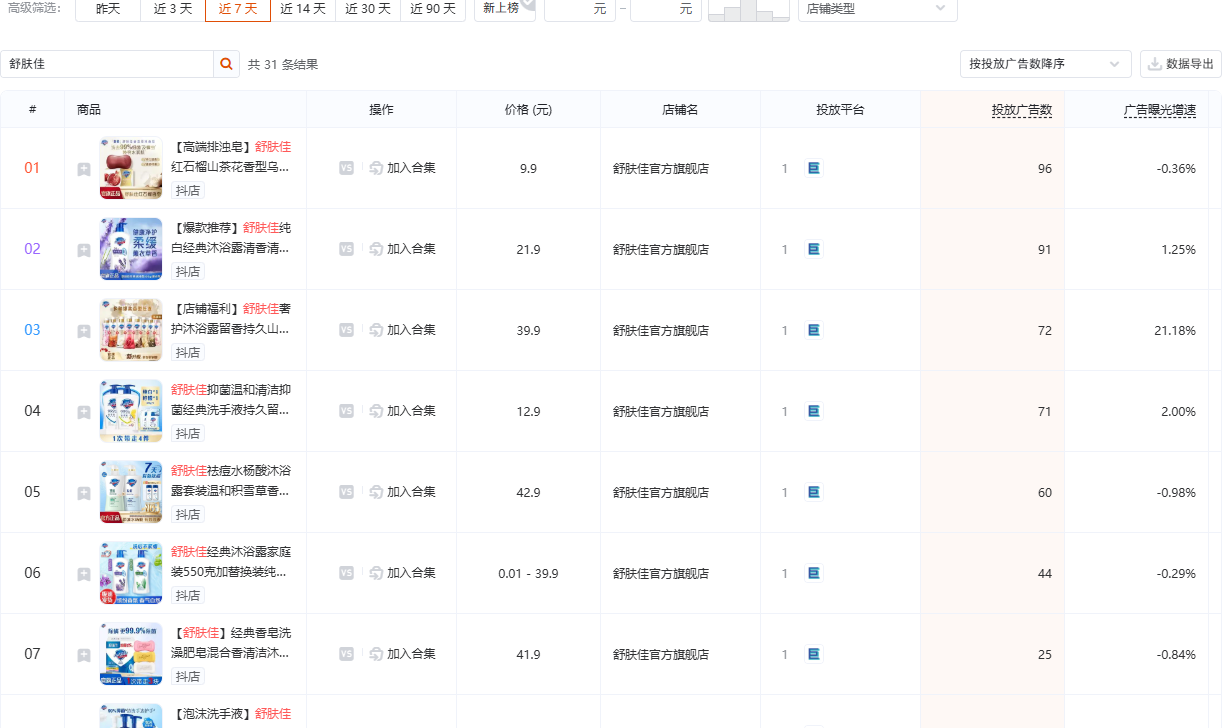Focus the 舒肤佳 search input field
The height and width of the screenshot is (728, 1222).
[x=107, y=64]
